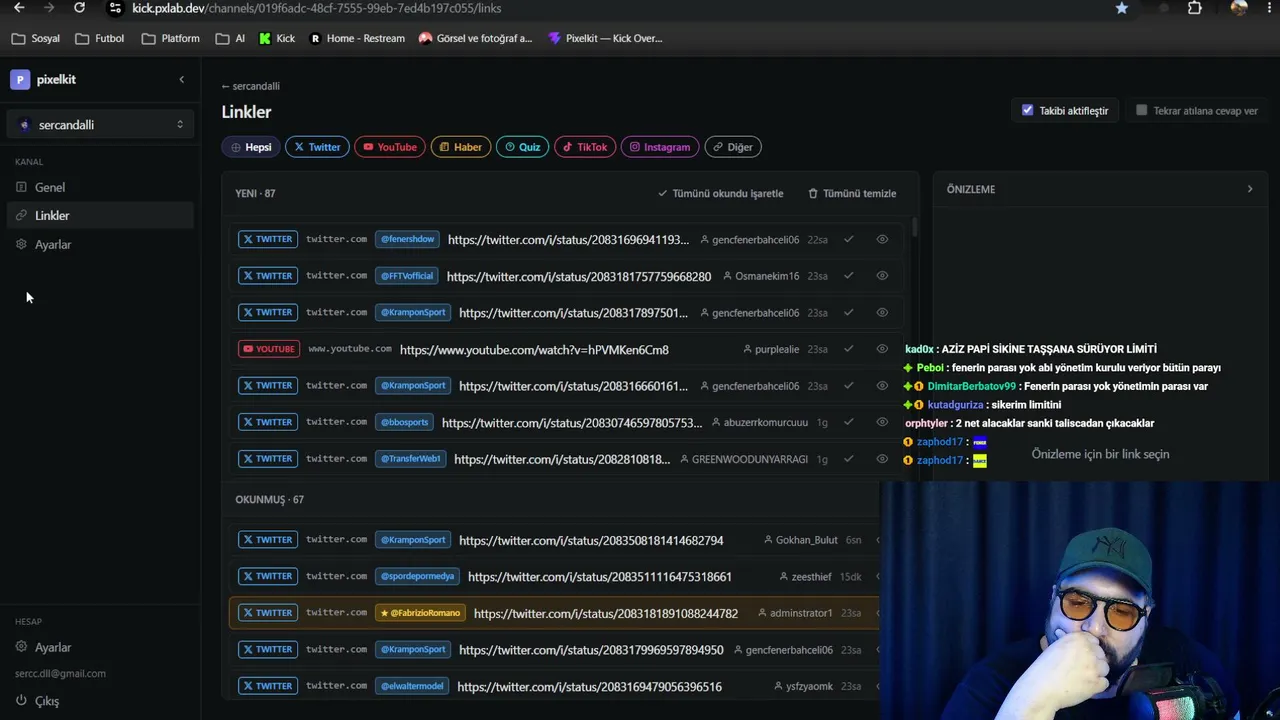Click Tümünü temizle button
The height and width of the screenshot is (720, 1280).
(852, 193)
